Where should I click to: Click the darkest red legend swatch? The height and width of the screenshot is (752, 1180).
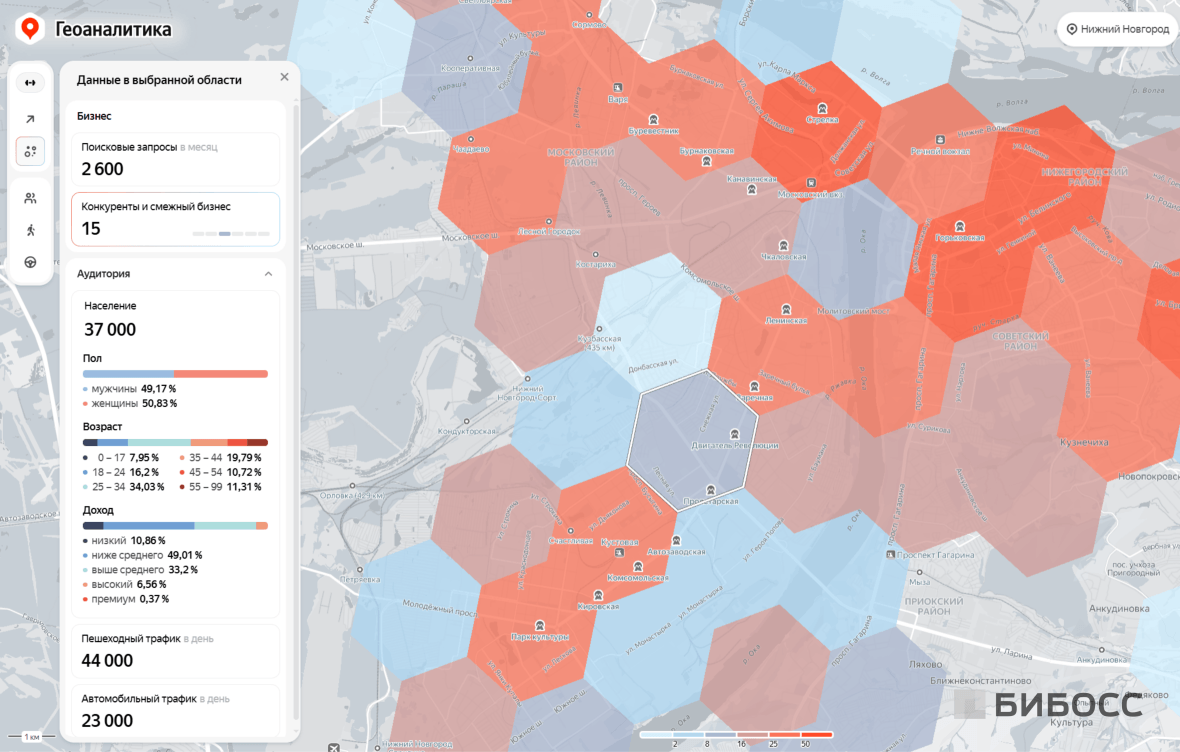click(816, 735)
